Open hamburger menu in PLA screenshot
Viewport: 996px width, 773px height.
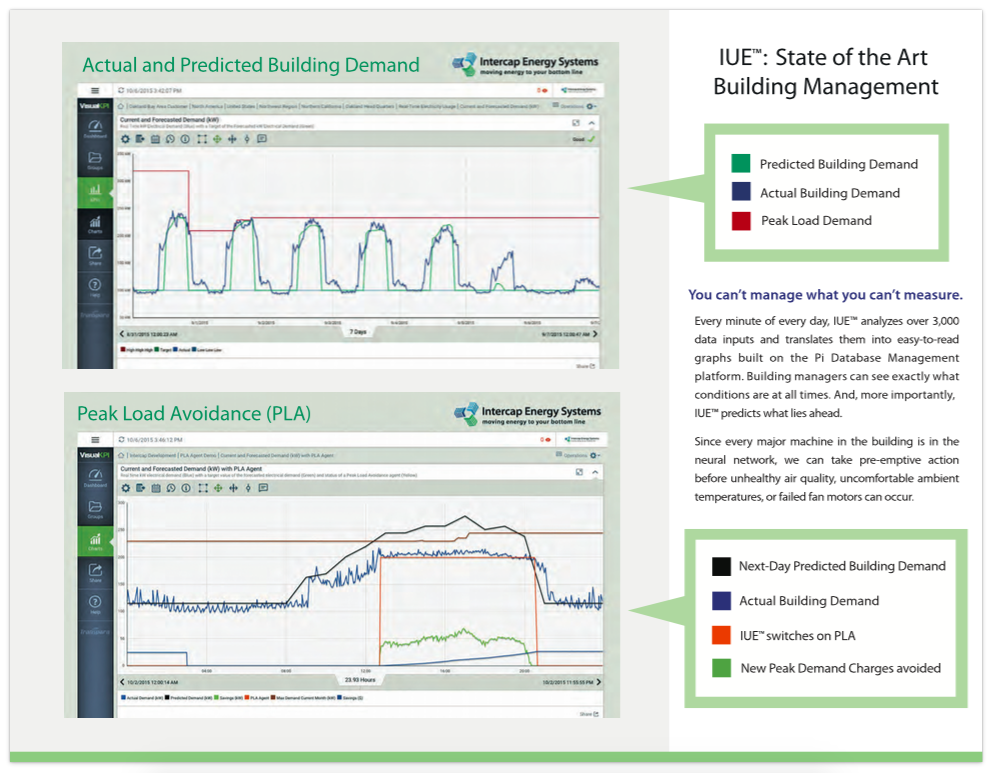click(95, 440)
